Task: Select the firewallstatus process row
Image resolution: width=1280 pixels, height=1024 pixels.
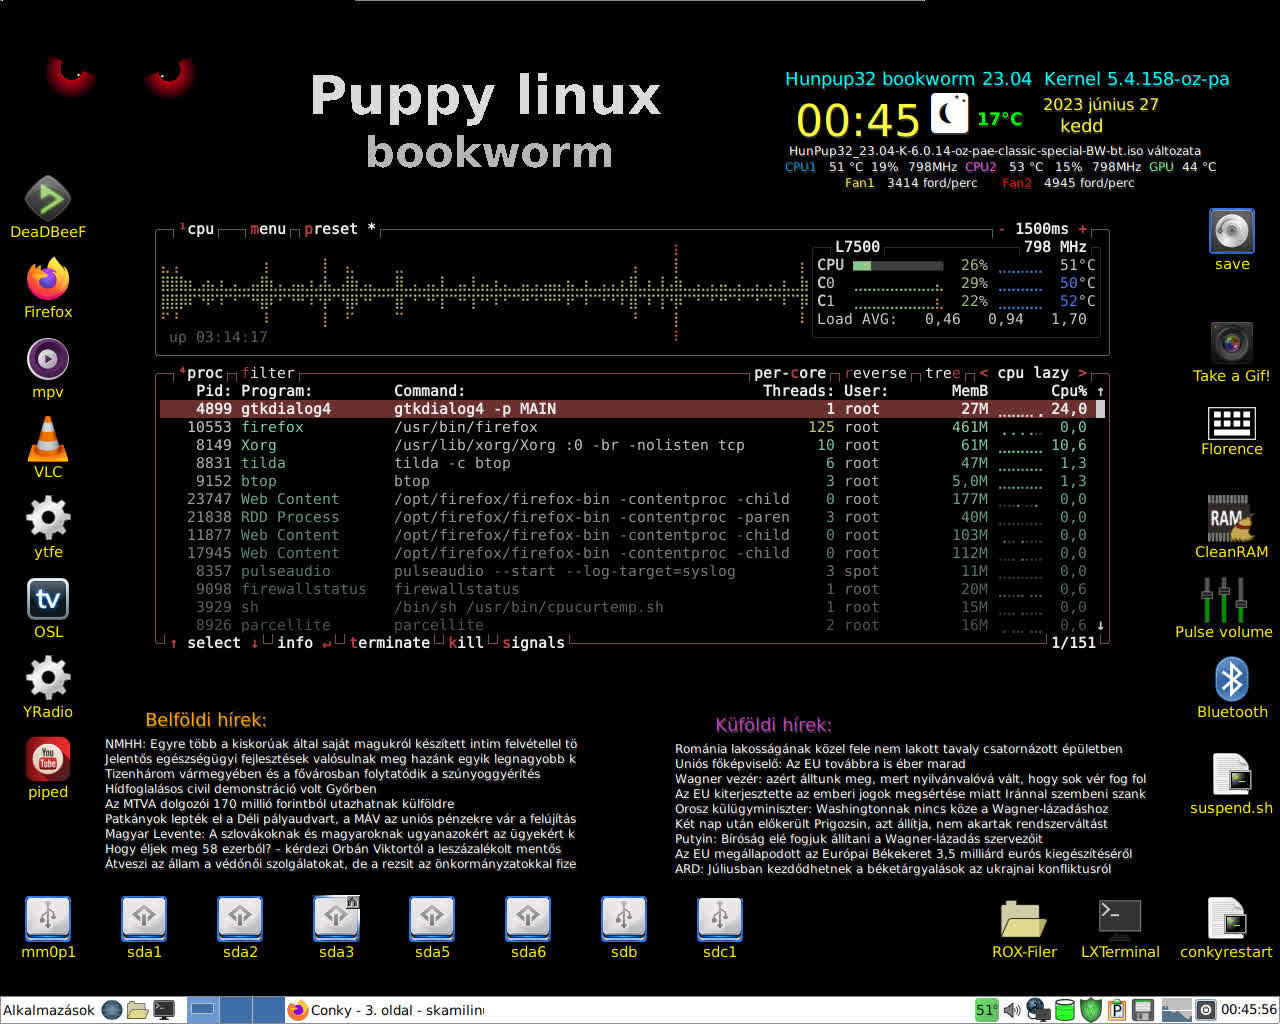Action: tap(628, 589)
